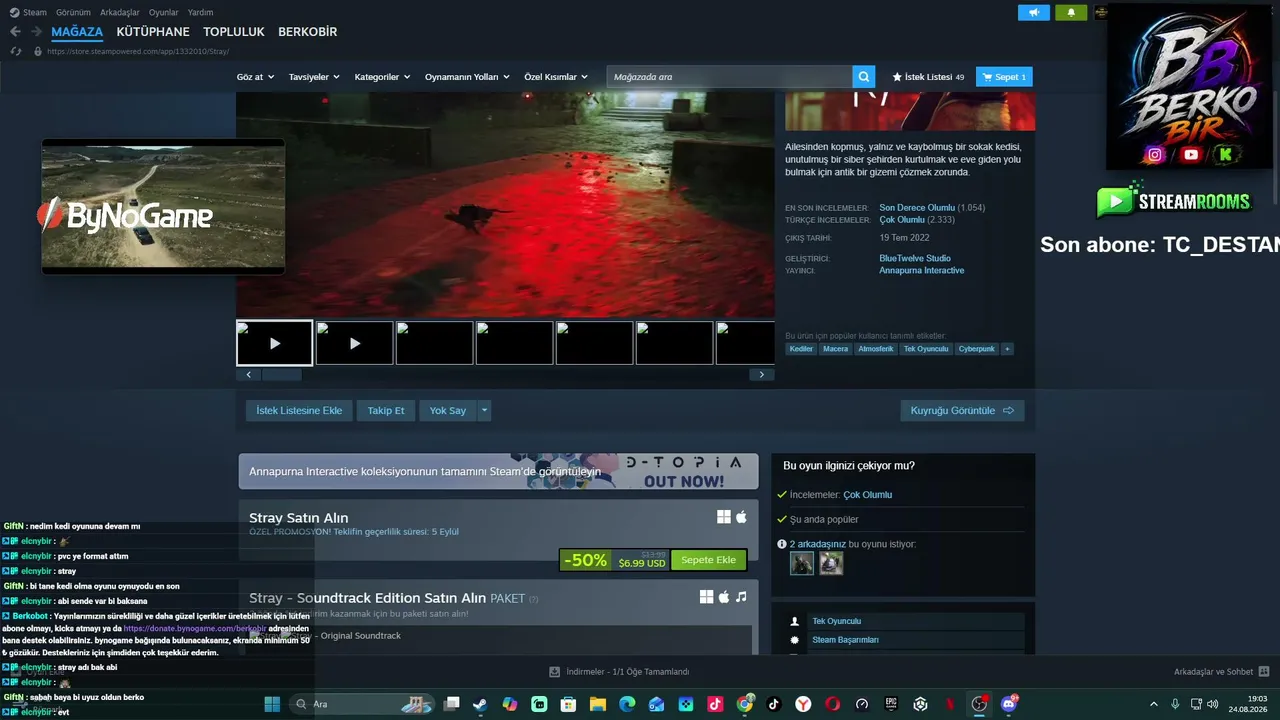Image resolution: width=1280 pixels, height=720 pixels.
Task: Switch to the KÜTÜPHANE tab
Action: tap(153, 32)
